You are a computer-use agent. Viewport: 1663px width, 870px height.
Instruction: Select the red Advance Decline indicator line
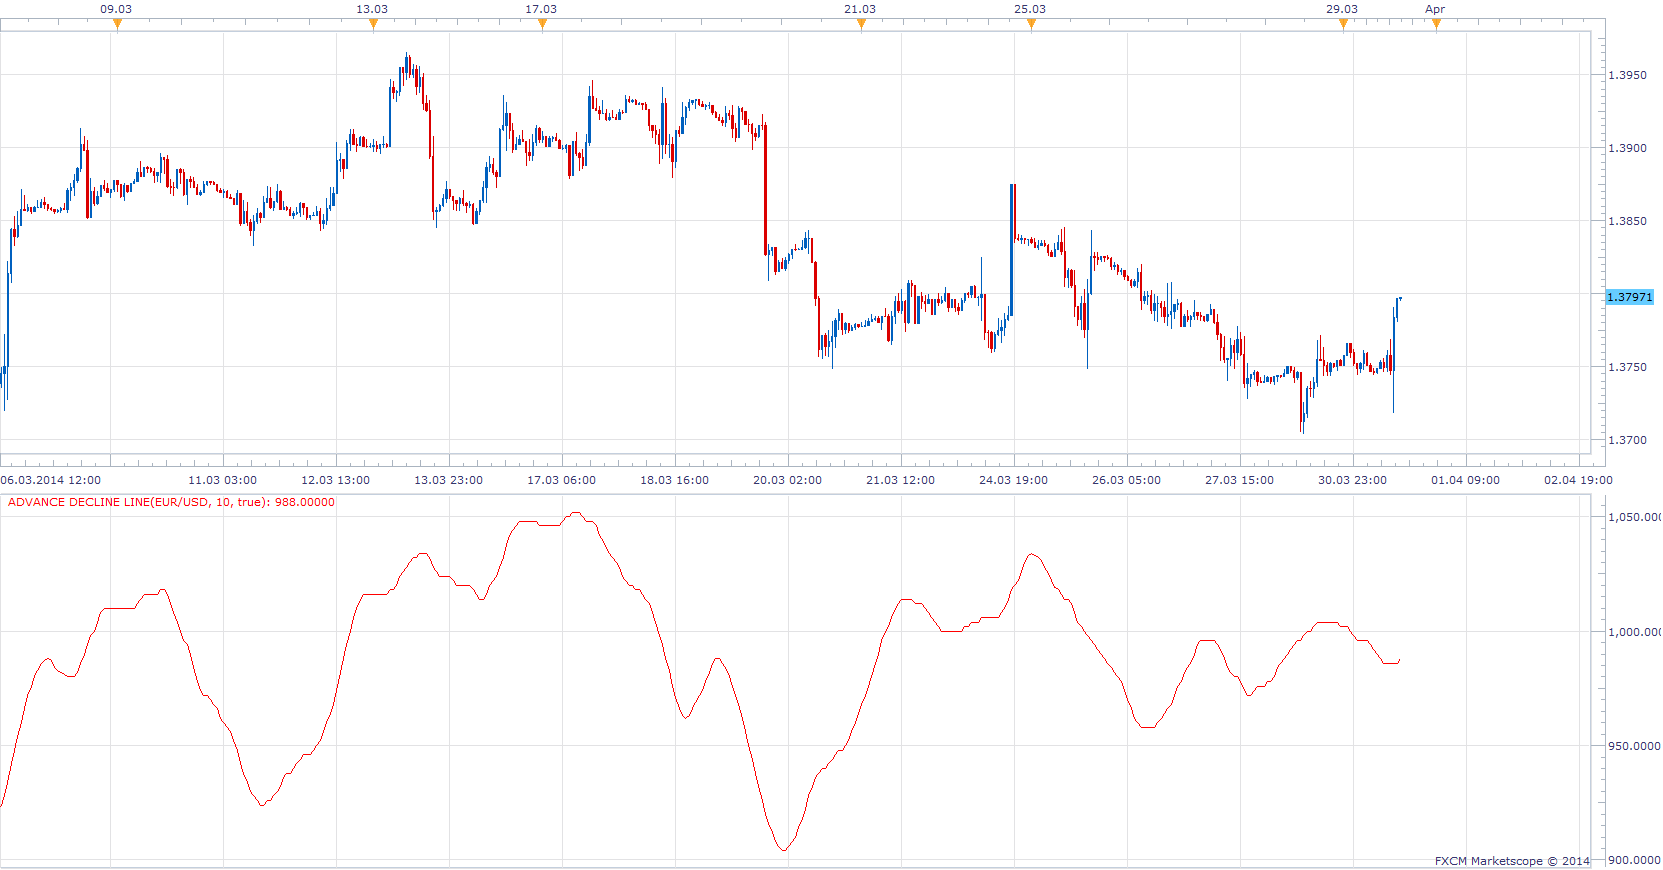(x=700, y=681)
